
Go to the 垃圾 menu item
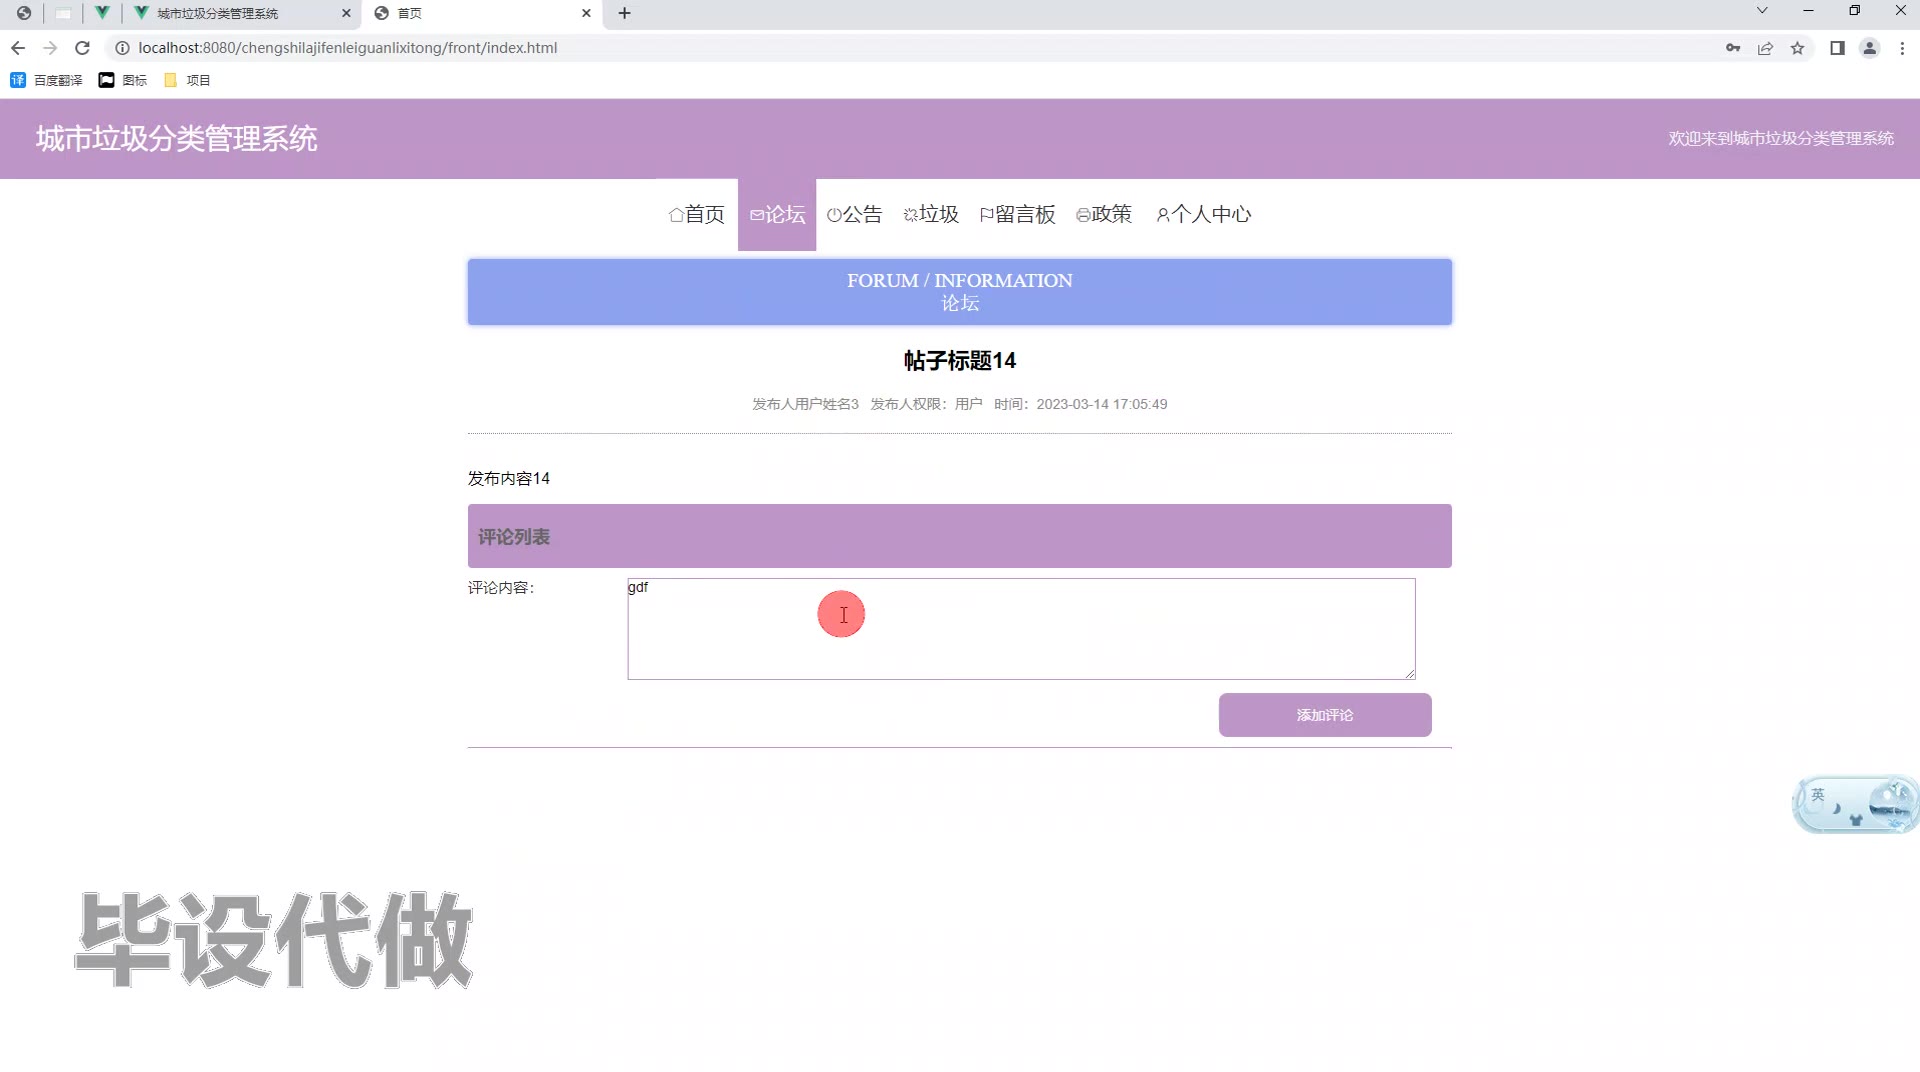coord(931,214)
